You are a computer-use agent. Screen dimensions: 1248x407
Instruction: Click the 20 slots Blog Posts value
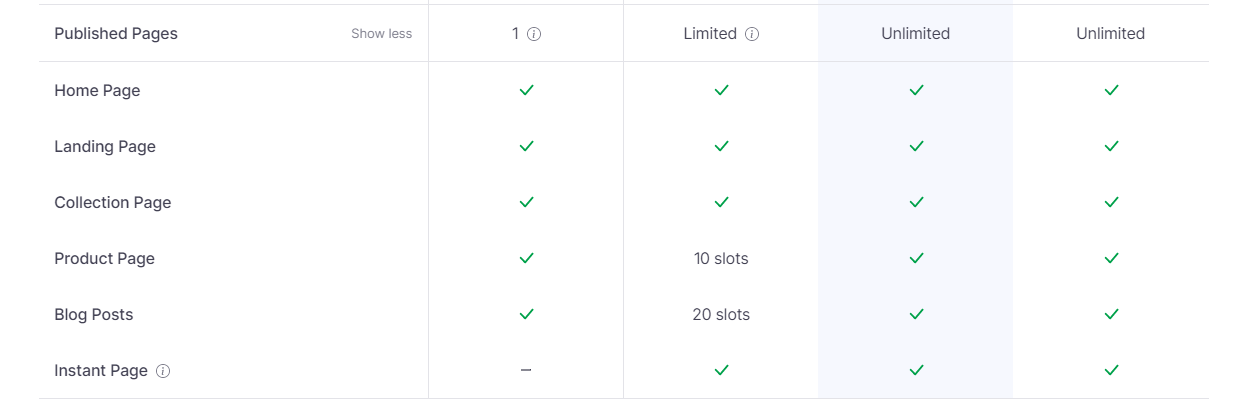click(721, 314)
